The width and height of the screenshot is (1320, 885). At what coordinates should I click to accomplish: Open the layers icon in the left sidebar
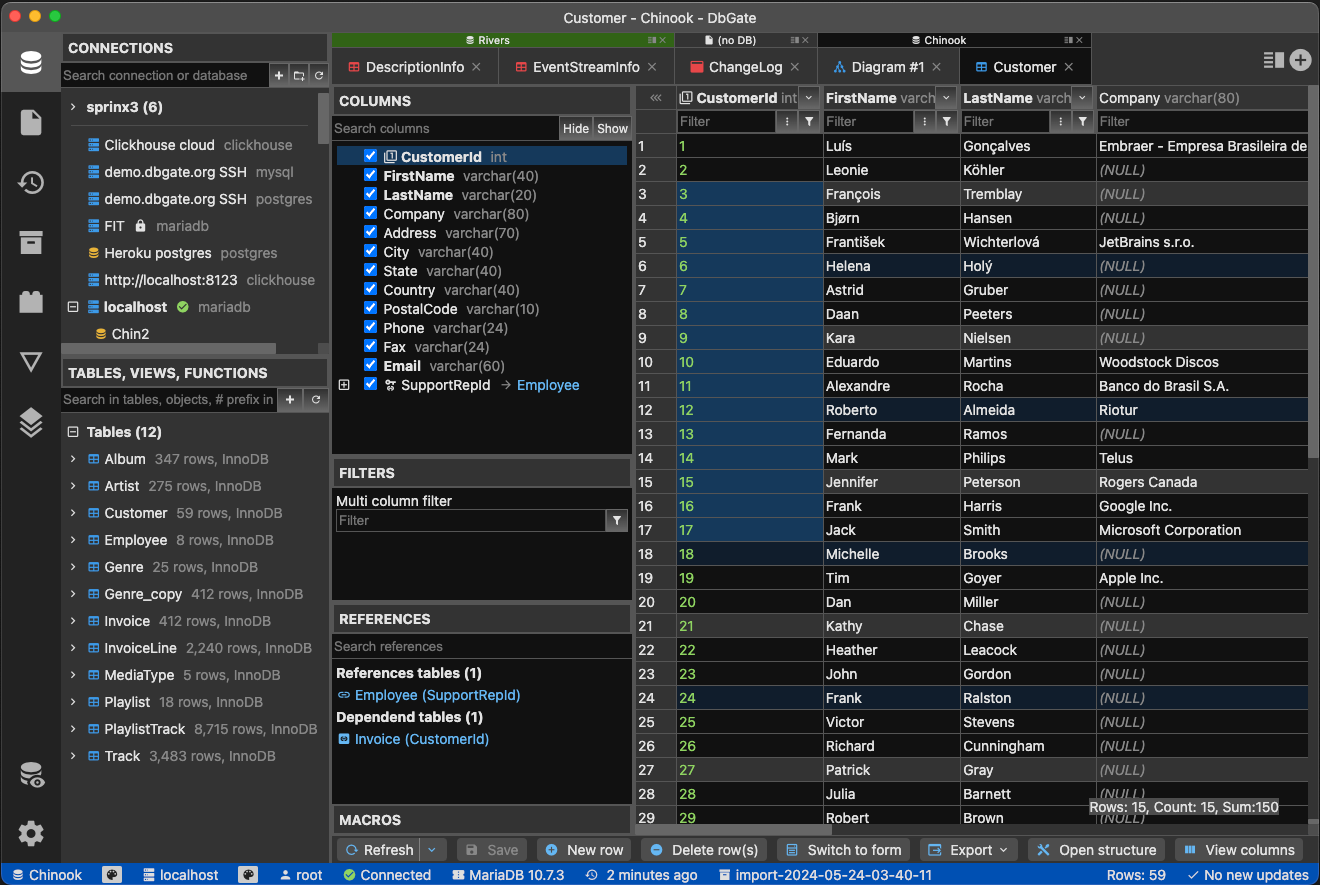pos(31,423)
